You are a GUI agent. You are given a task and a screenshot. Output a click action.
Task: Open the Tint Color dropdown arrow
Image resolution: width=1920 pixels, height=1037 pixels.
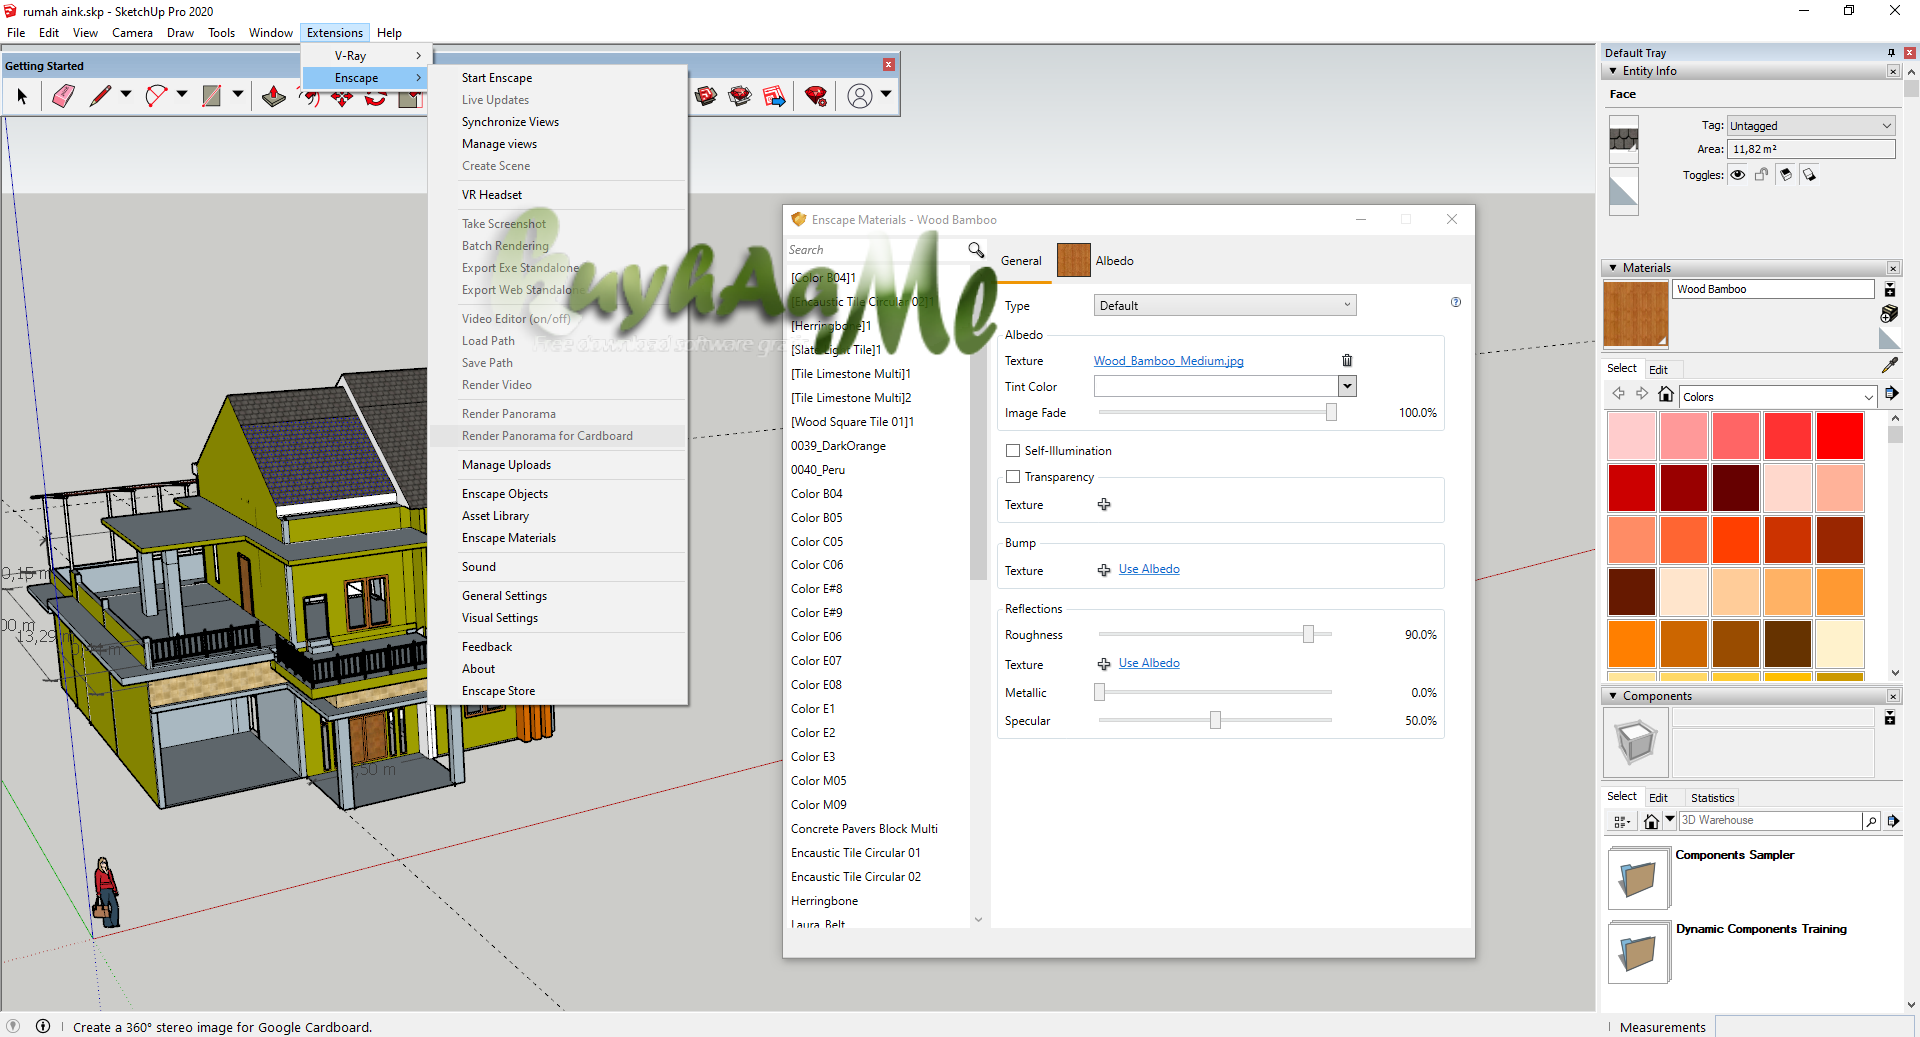tap(1347, 386)
